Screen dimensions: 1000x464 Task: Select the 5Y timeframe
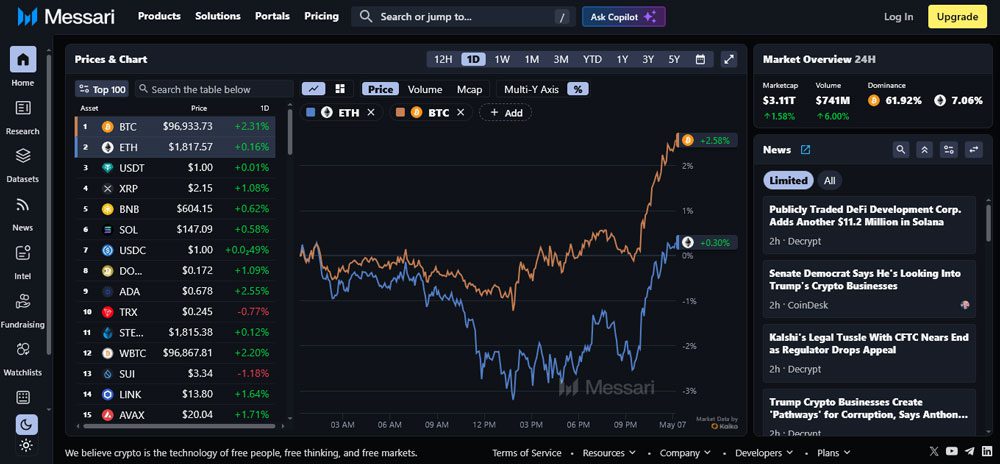674,59
